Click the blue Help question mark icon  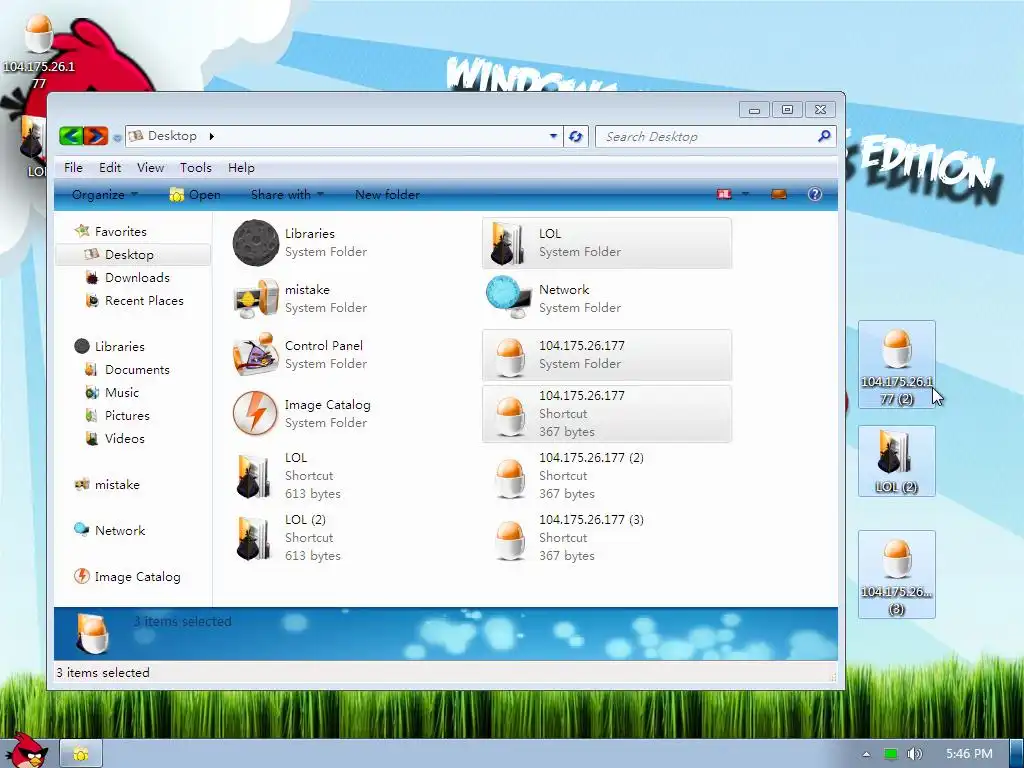click(814, 194)
